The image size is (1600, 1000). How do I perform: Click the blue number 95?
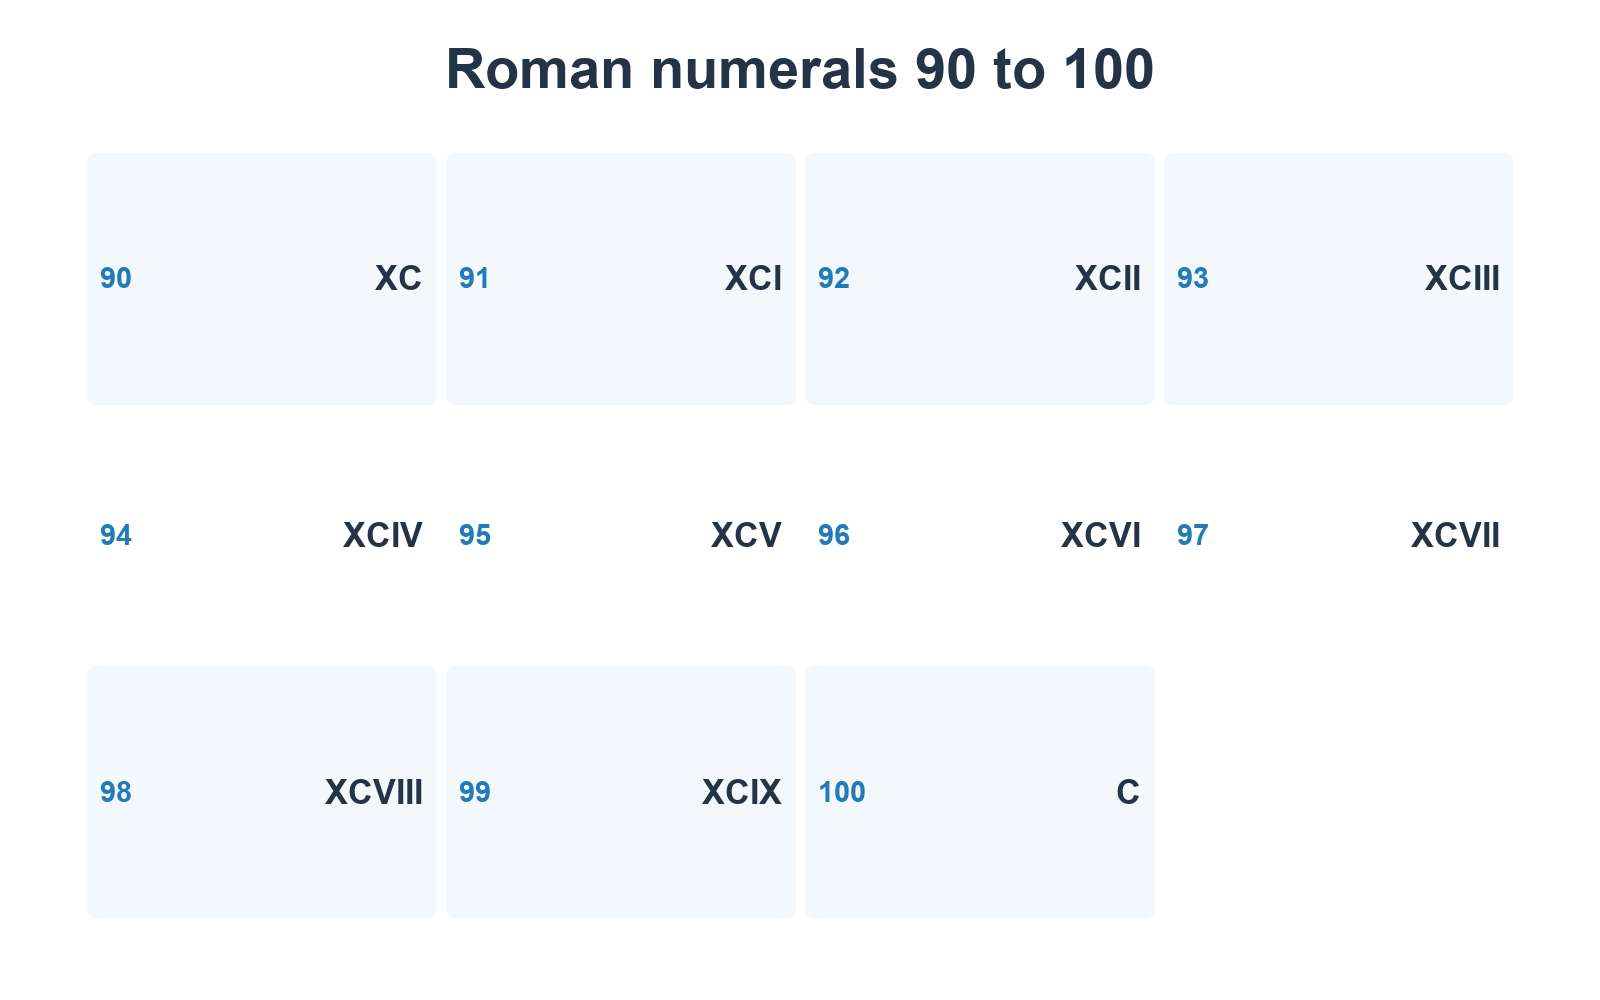[475, 536]
